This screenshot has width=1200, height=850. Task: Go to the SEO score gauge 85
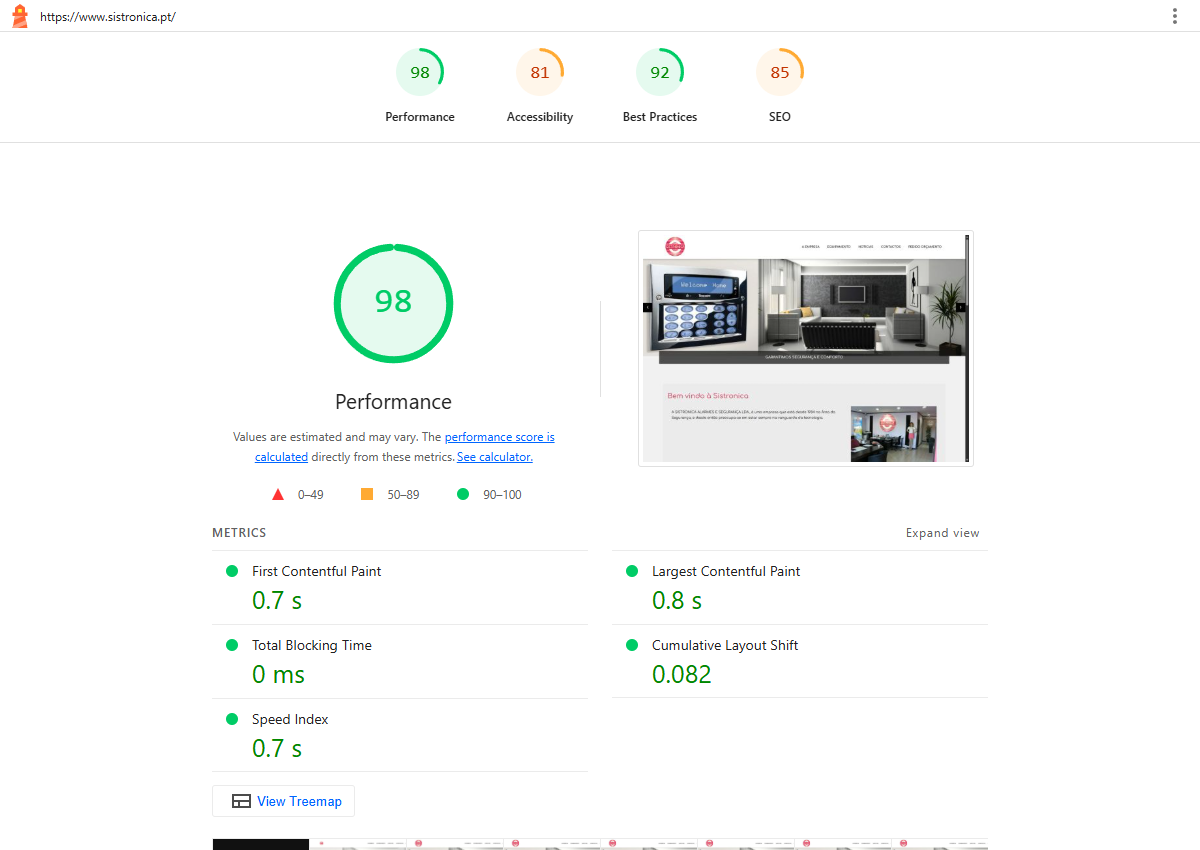point(780,86)
